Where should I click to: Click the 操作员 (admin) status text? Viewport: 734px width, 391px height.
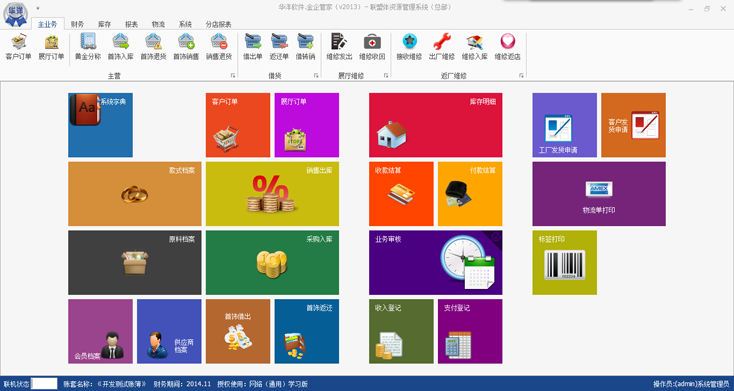click(691, 384)
